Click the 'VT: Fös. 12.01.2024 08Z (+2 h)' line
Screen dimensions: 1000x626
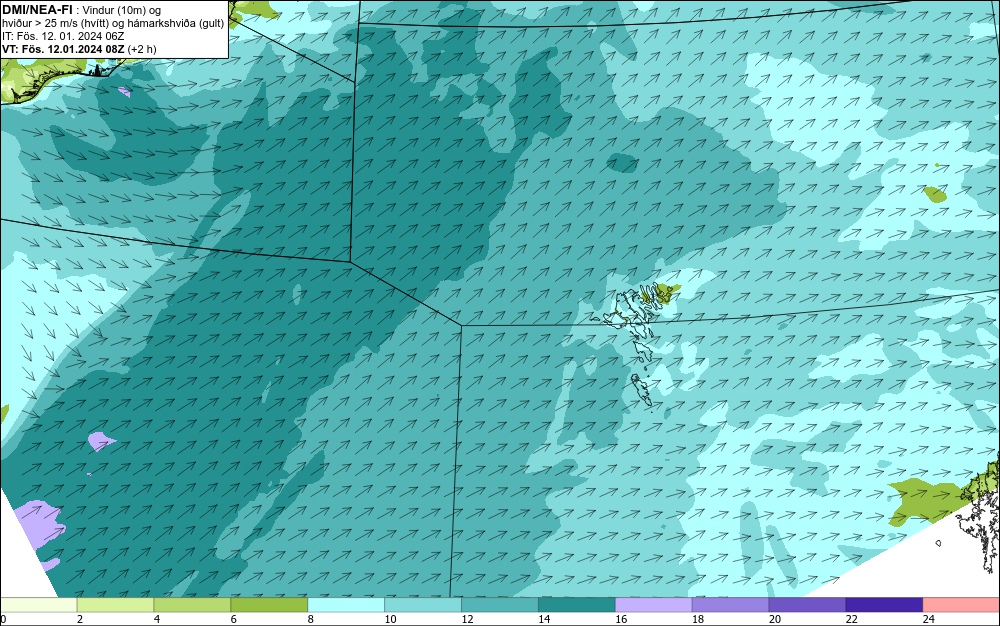coord(79,49)
